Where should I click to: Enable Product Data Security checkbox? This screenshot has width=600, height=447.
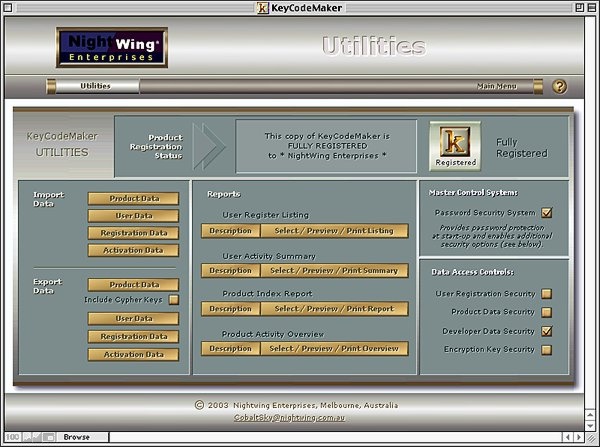(546, 312)
